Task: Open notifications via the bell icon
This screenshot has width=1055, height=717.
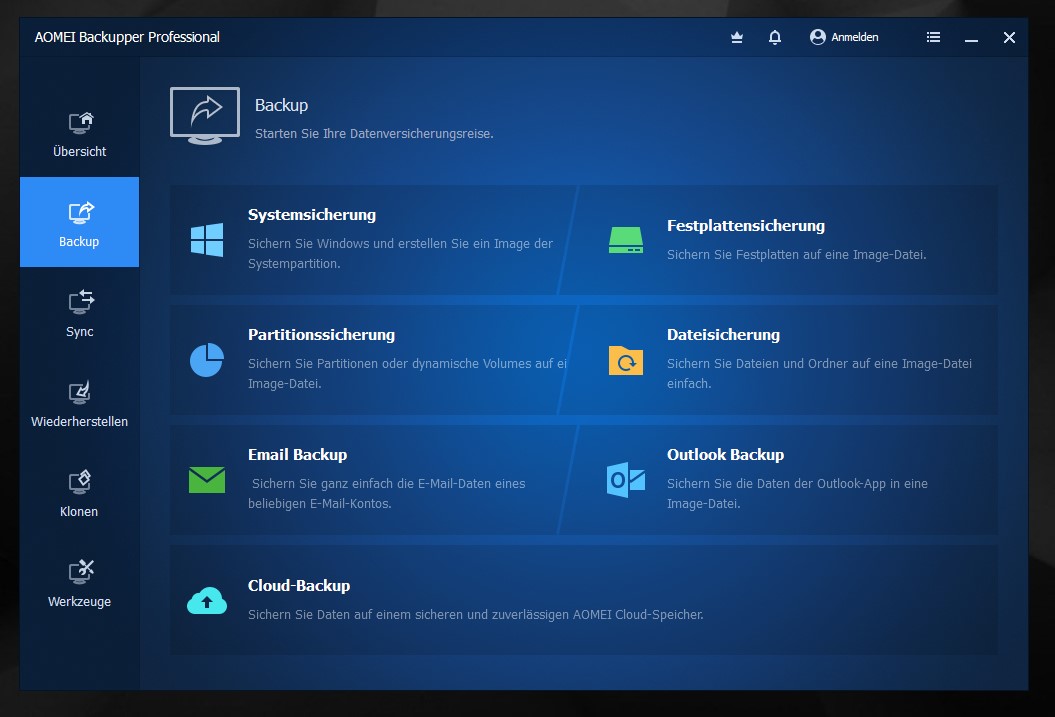Action: pyautogui.click(x=775, y=38)
